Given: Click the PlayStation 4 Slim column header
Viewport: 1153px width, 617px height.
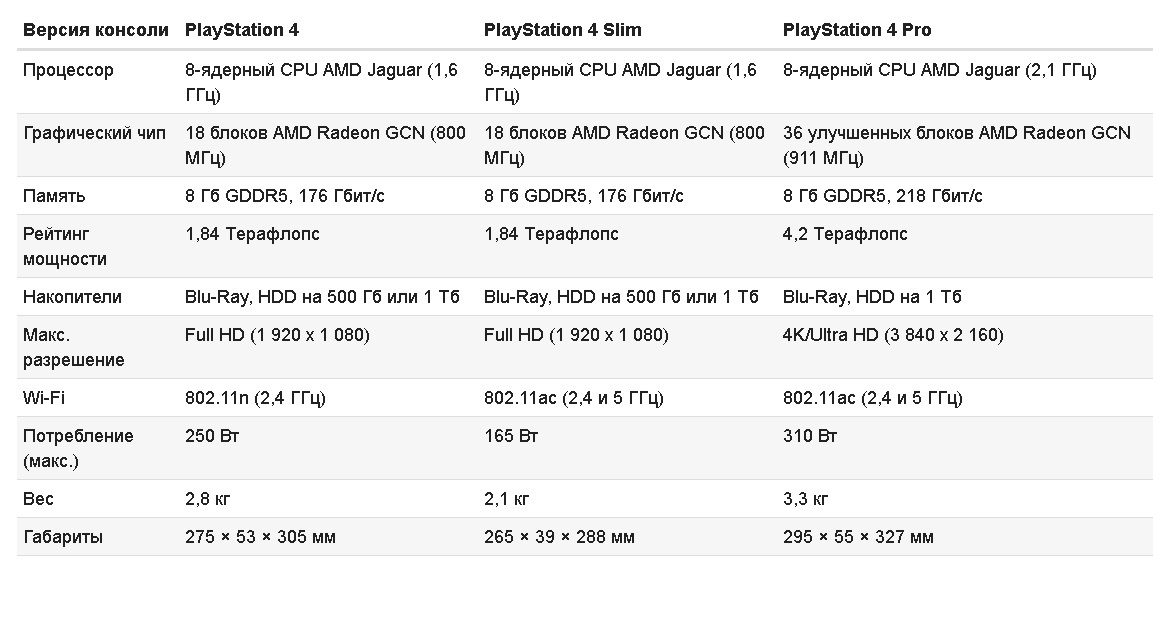Looking at the screenshot, I should (562, 30).
